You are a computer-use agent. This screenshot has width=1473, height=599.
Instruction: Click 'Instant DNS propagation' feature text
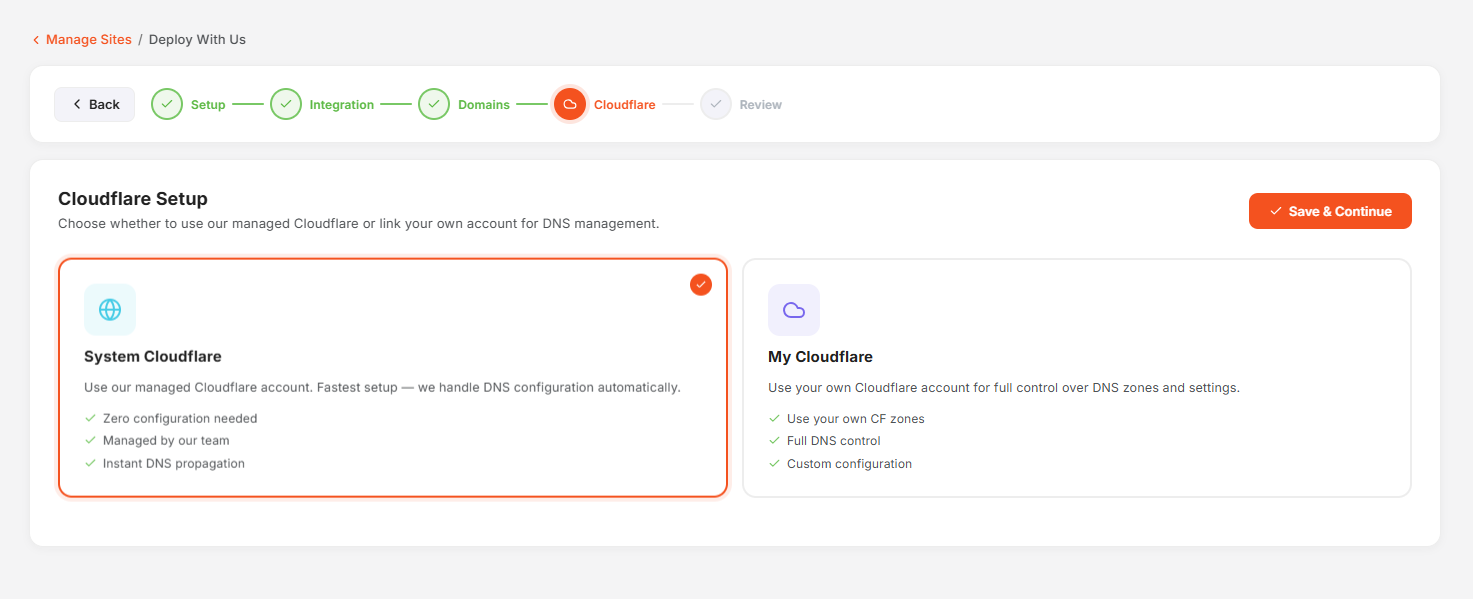pyautogui.click(x=174, y=463)
